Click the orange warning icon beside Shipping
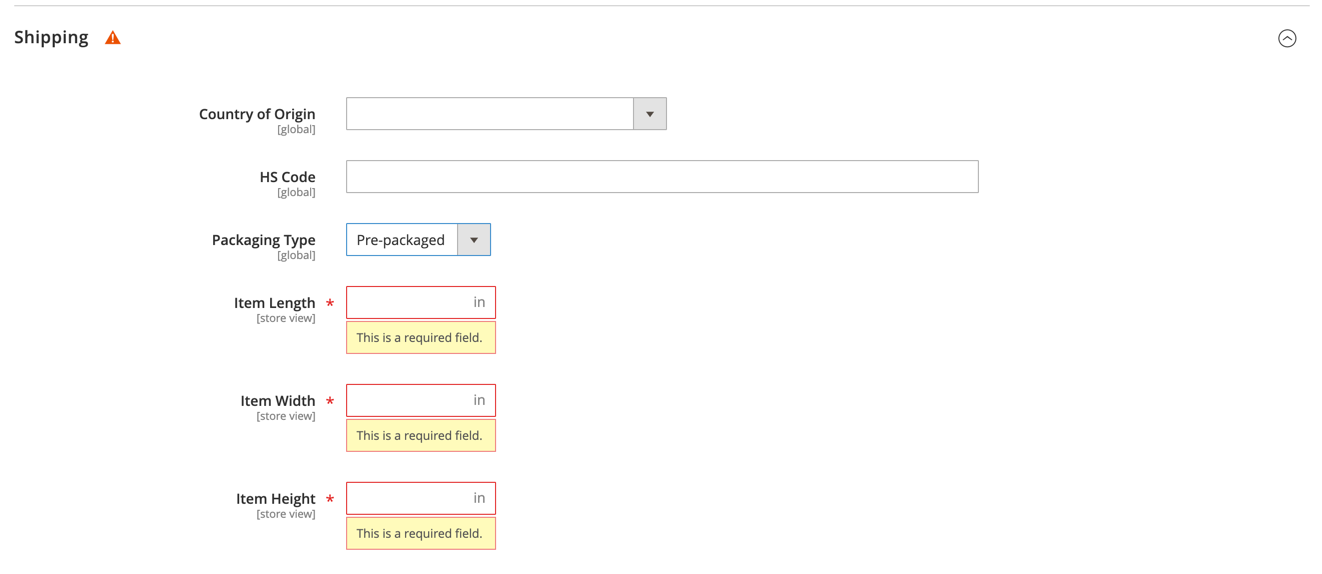Screen dimensions: 1322x574 click(113, 38)
